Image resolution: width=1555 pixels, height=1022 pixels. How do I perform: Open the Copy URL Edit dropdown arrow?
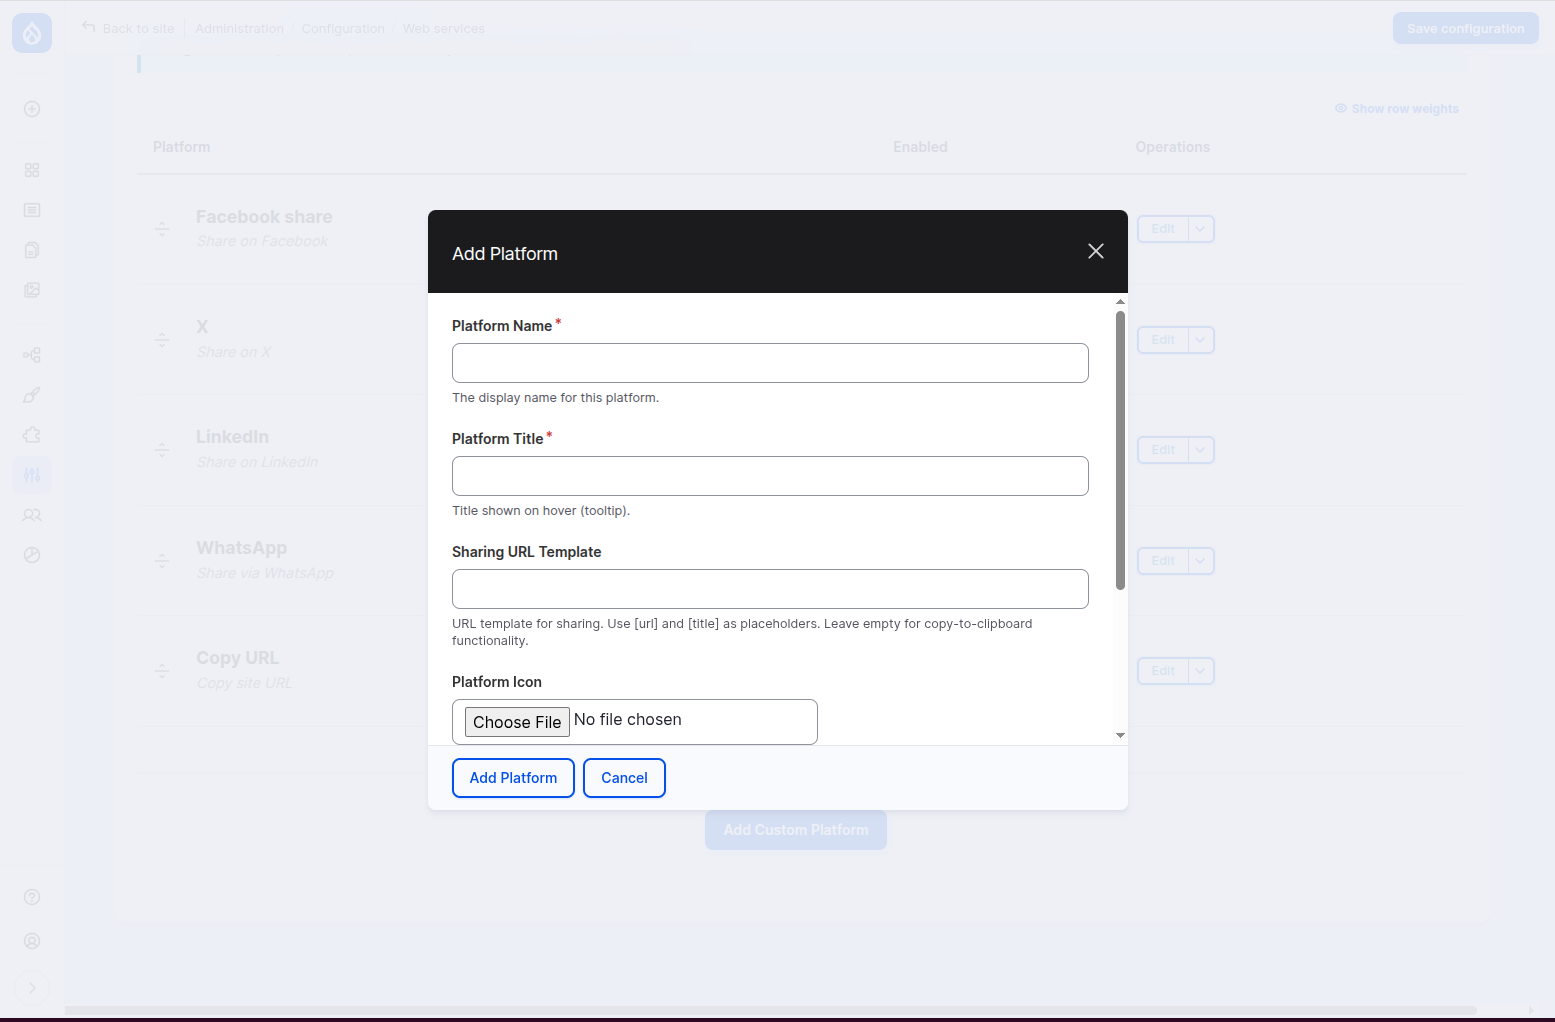1201,671
